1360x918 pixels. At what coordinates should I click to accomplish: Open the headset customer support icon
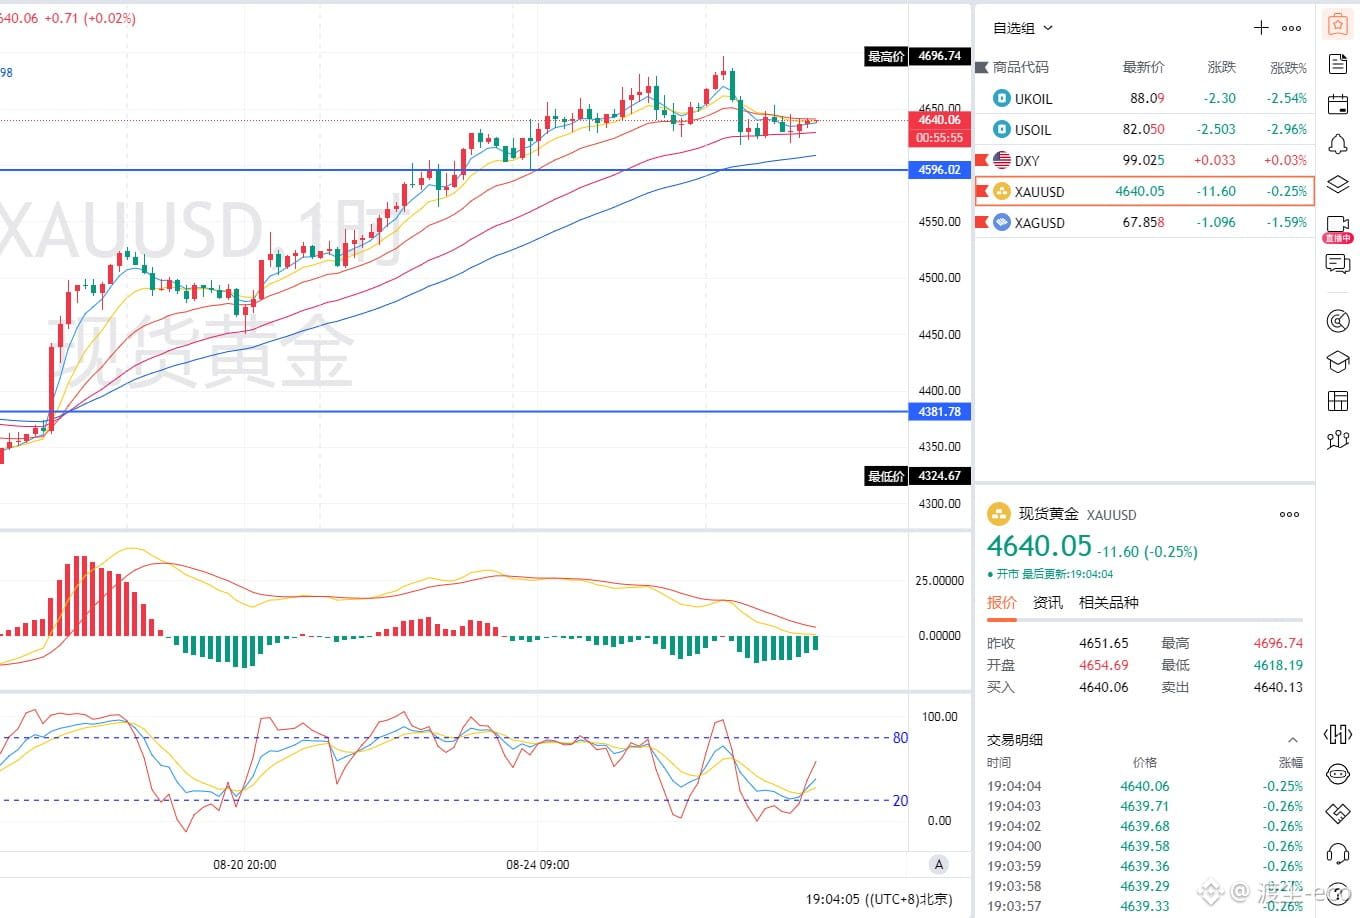(x=1338, y=853)
